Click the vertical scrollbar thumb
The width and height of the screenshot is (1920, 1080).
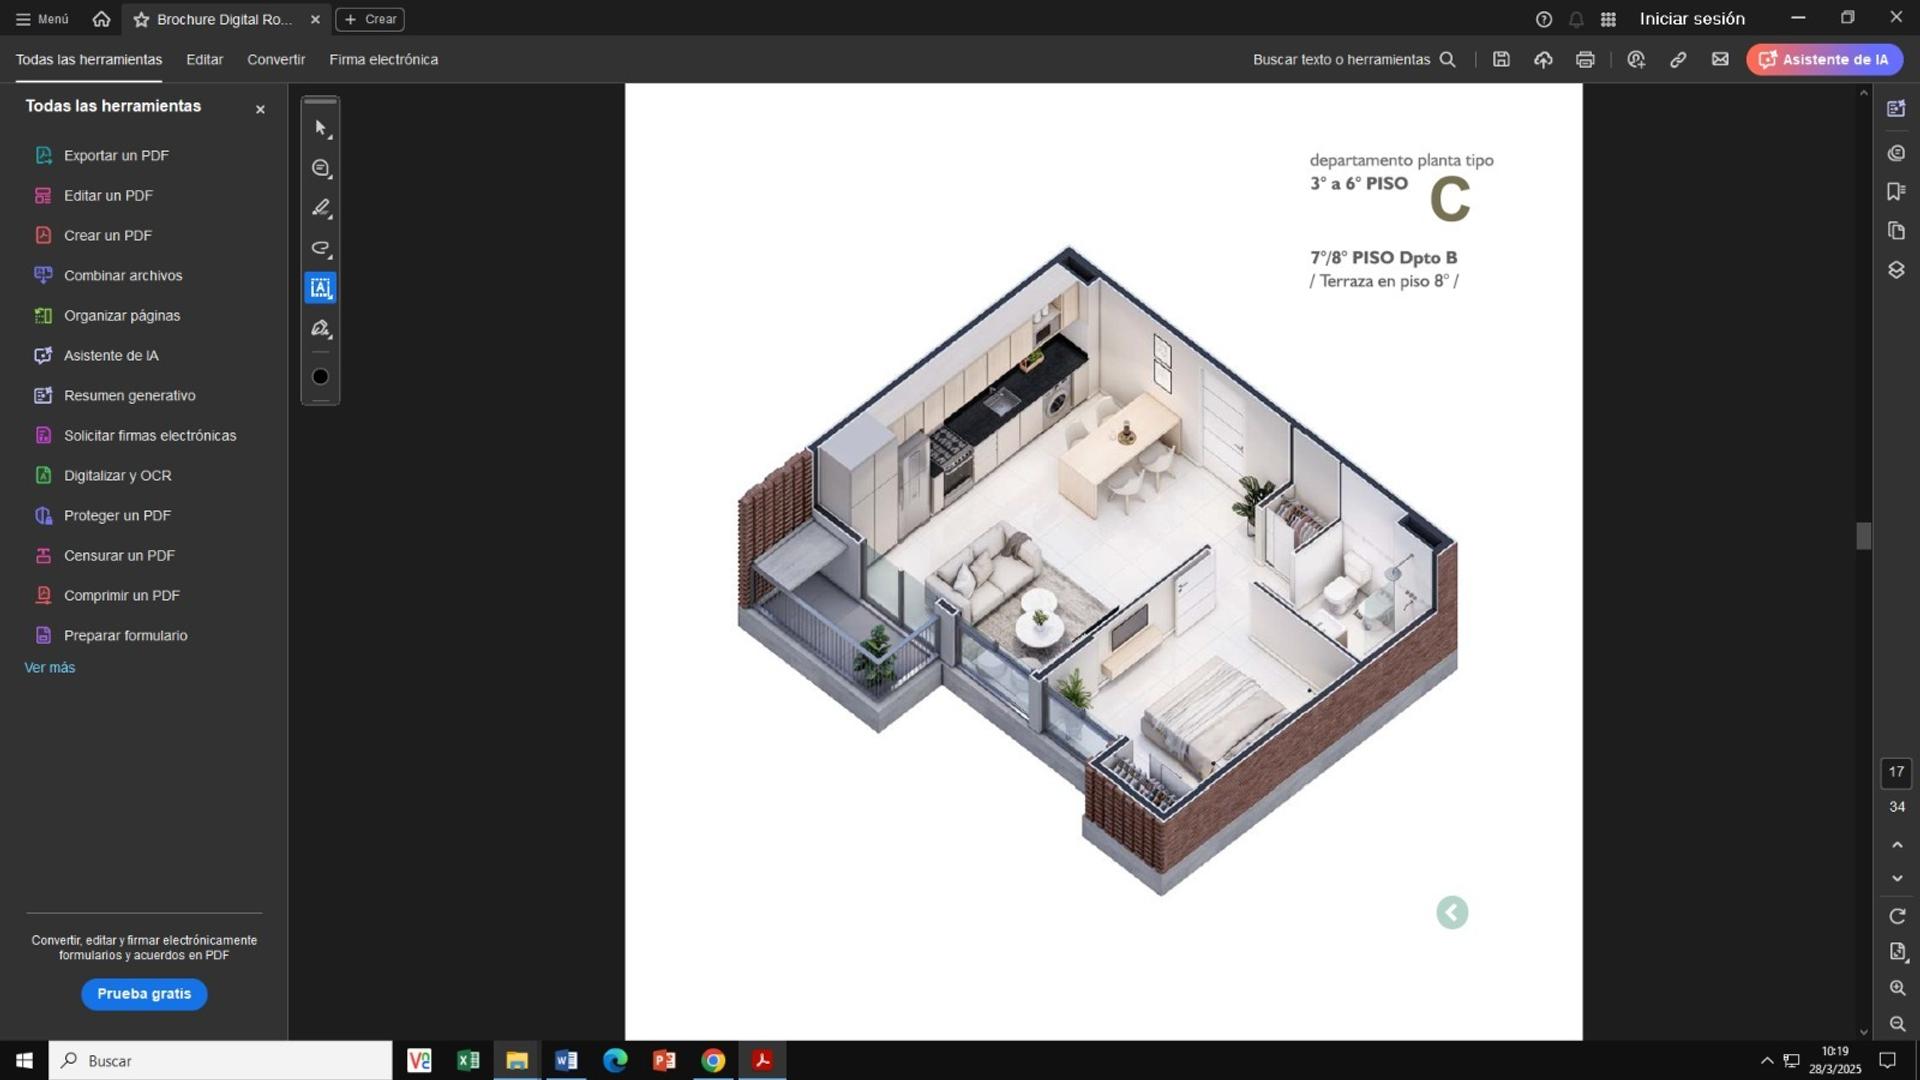coord(1863,536)
